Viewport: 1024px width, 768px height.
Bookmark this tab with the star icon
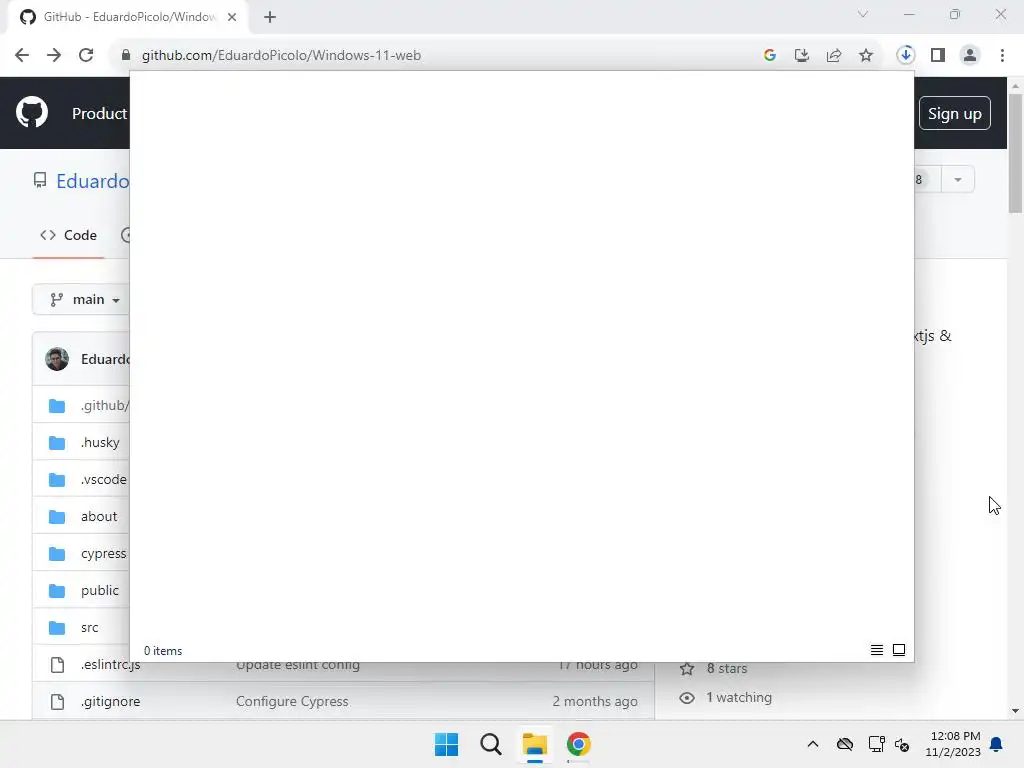(x=866, y=56)
